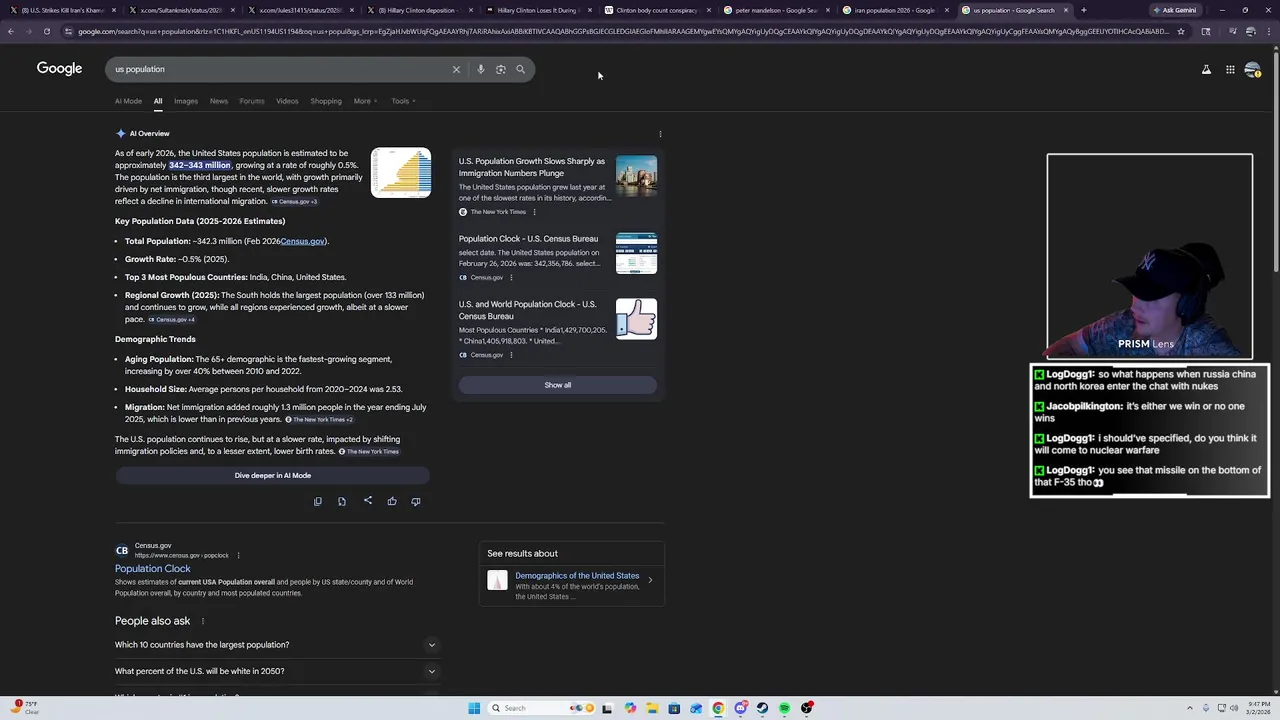Reload the page

[x=46, y=31]
